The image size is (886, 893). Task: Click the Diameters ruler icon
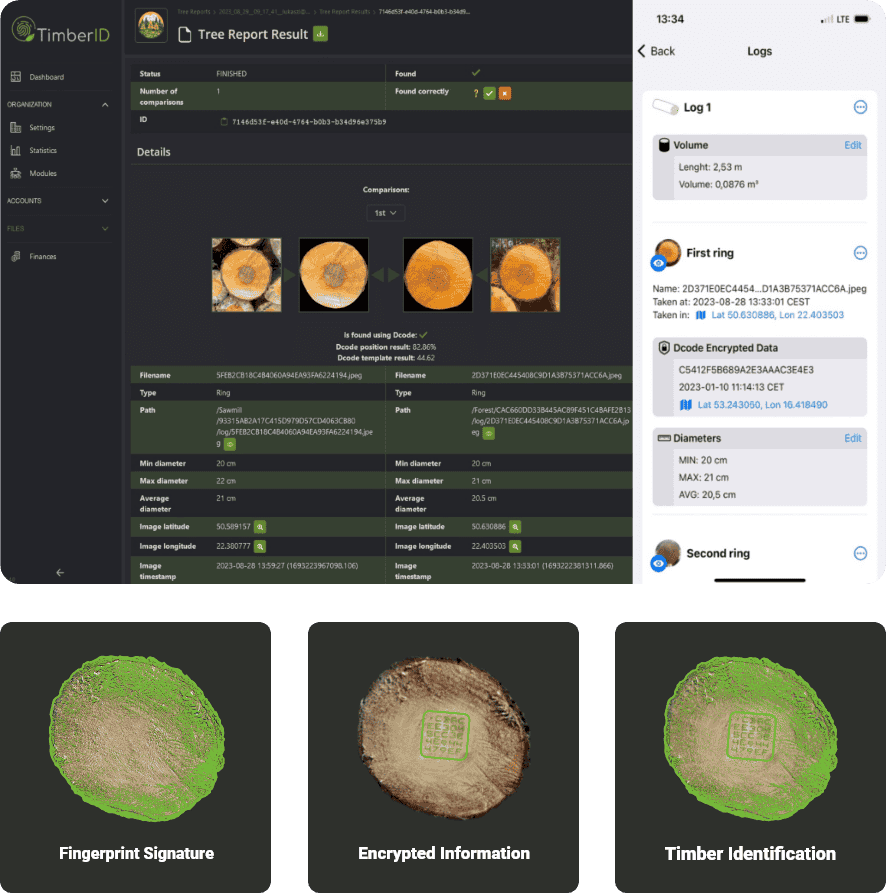(x=664, y=438)
